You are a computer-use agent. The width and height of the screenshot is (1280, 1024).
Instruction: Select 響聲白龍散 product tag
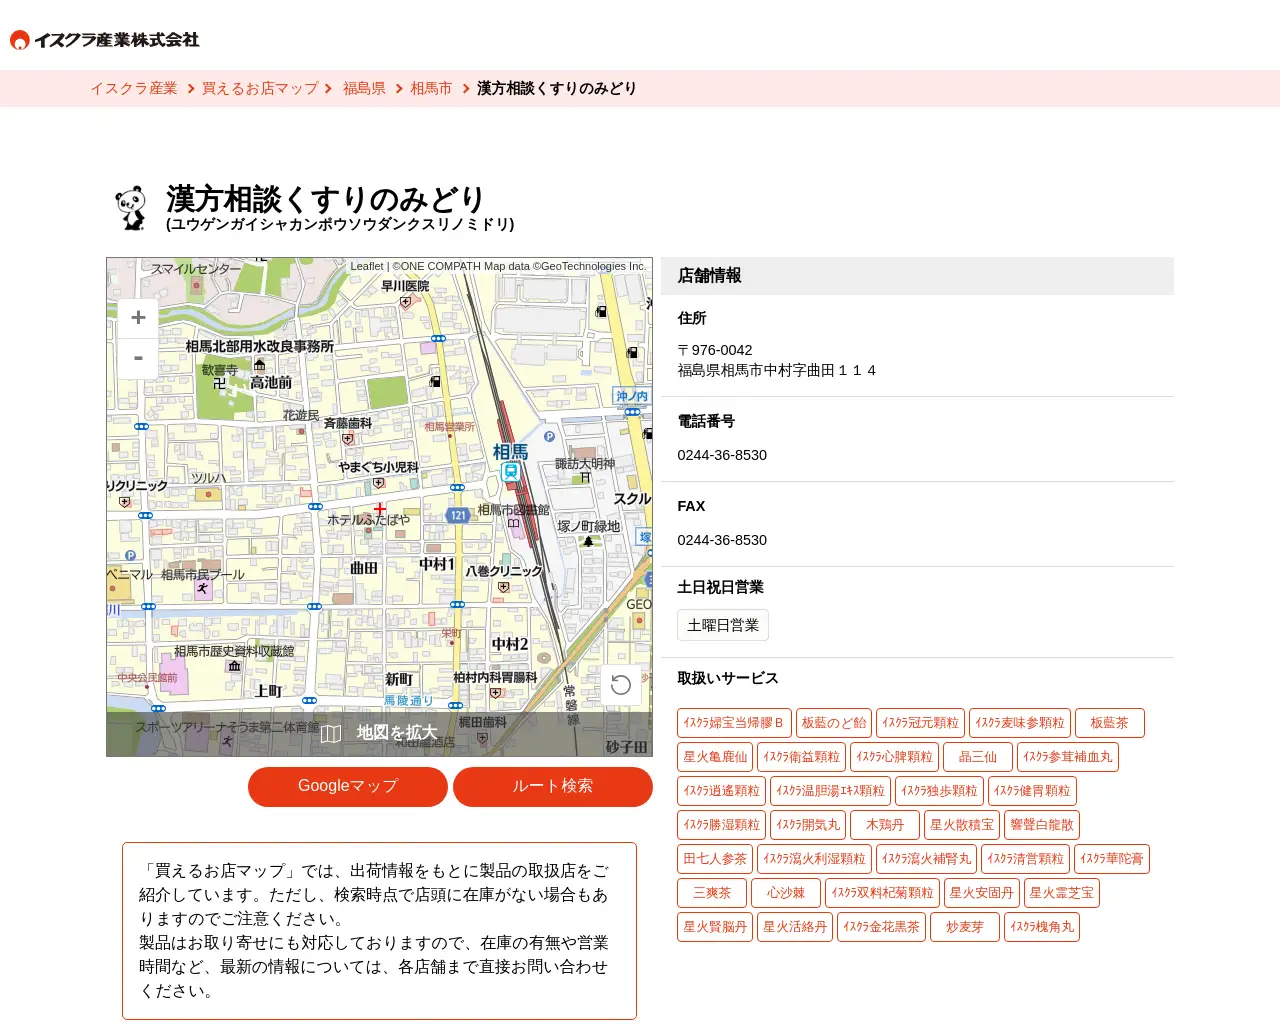1042,825
